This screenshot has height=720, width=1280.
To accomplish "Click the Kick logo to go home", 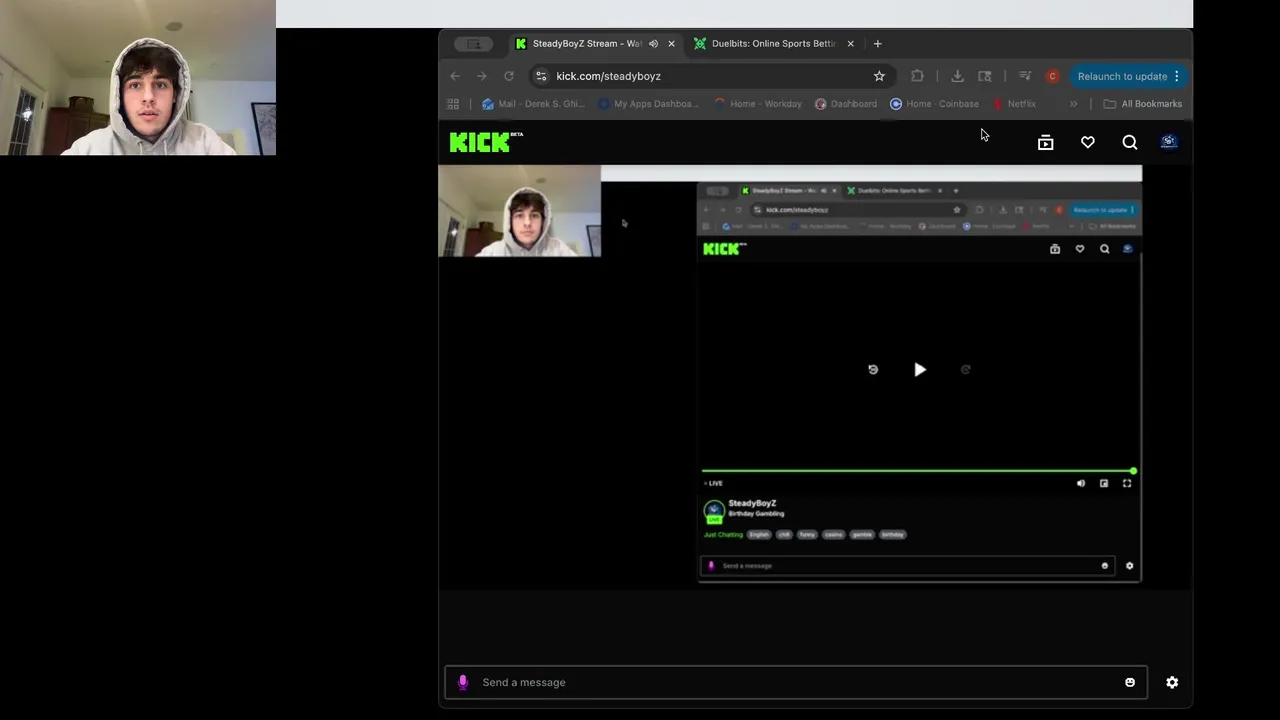I will click(x=486, y=142).
